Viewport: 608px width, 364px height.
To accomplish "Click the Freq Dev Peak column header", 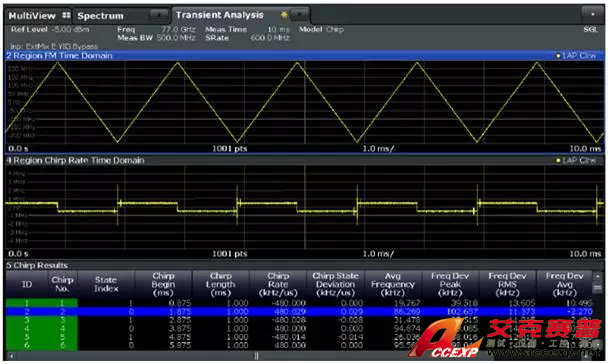I will (450, 284).
